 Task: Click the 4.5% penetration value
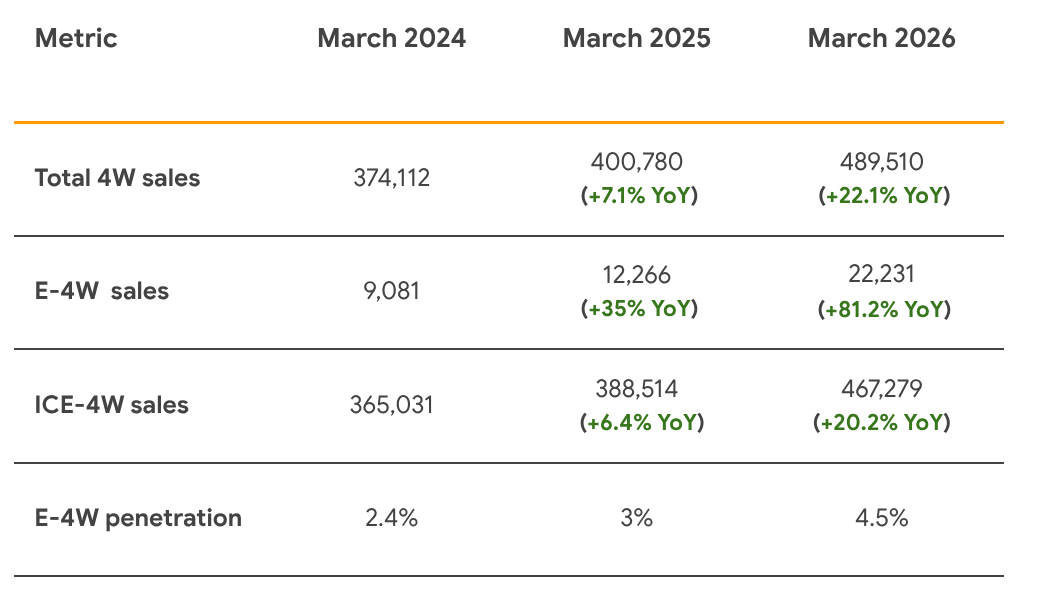click(882, 518)
